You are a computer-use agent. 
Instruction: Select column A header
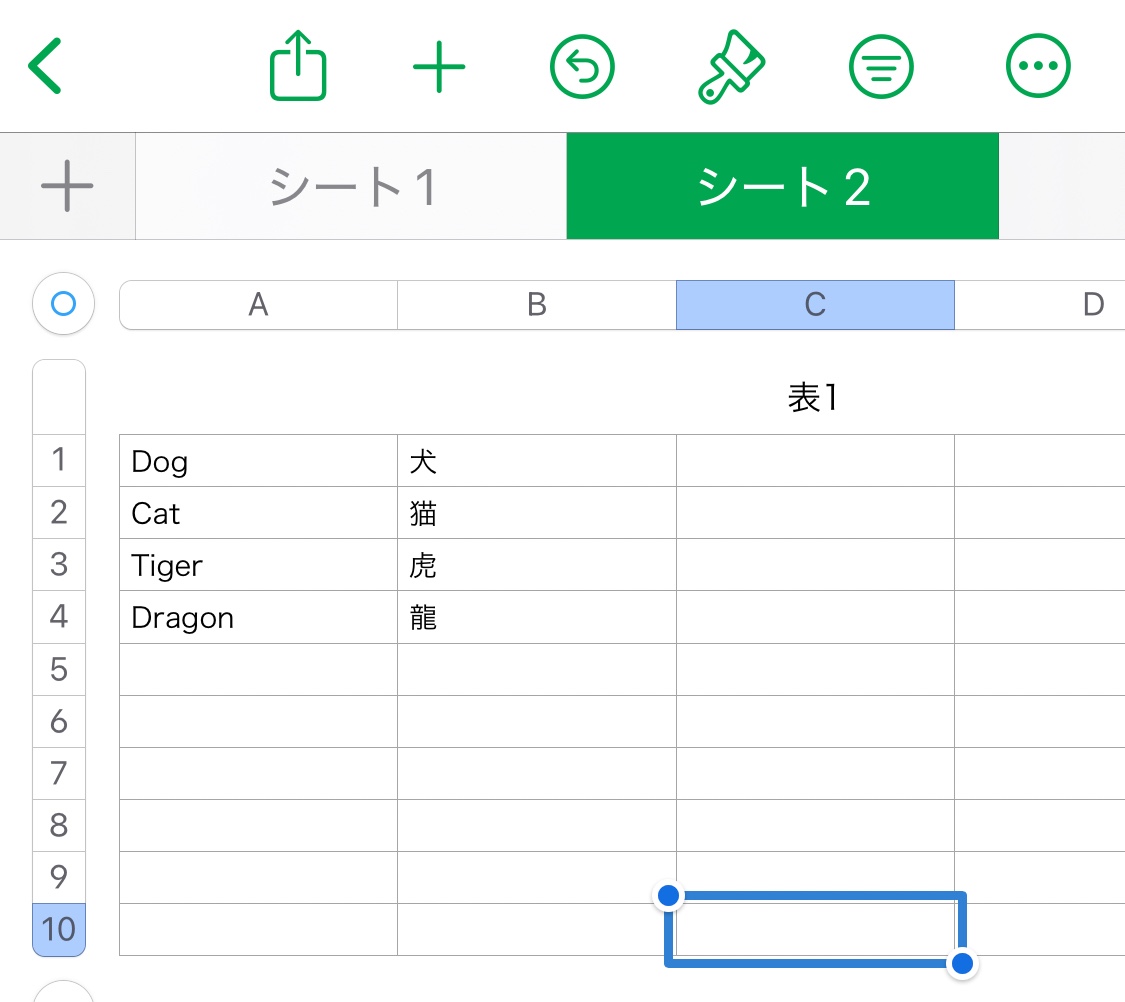click(x=258, y=305)
